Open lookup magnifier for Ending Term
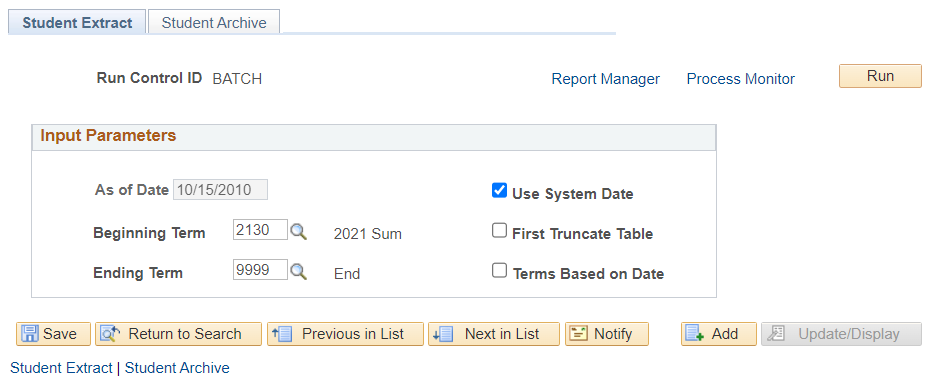 tap(298, 272)
